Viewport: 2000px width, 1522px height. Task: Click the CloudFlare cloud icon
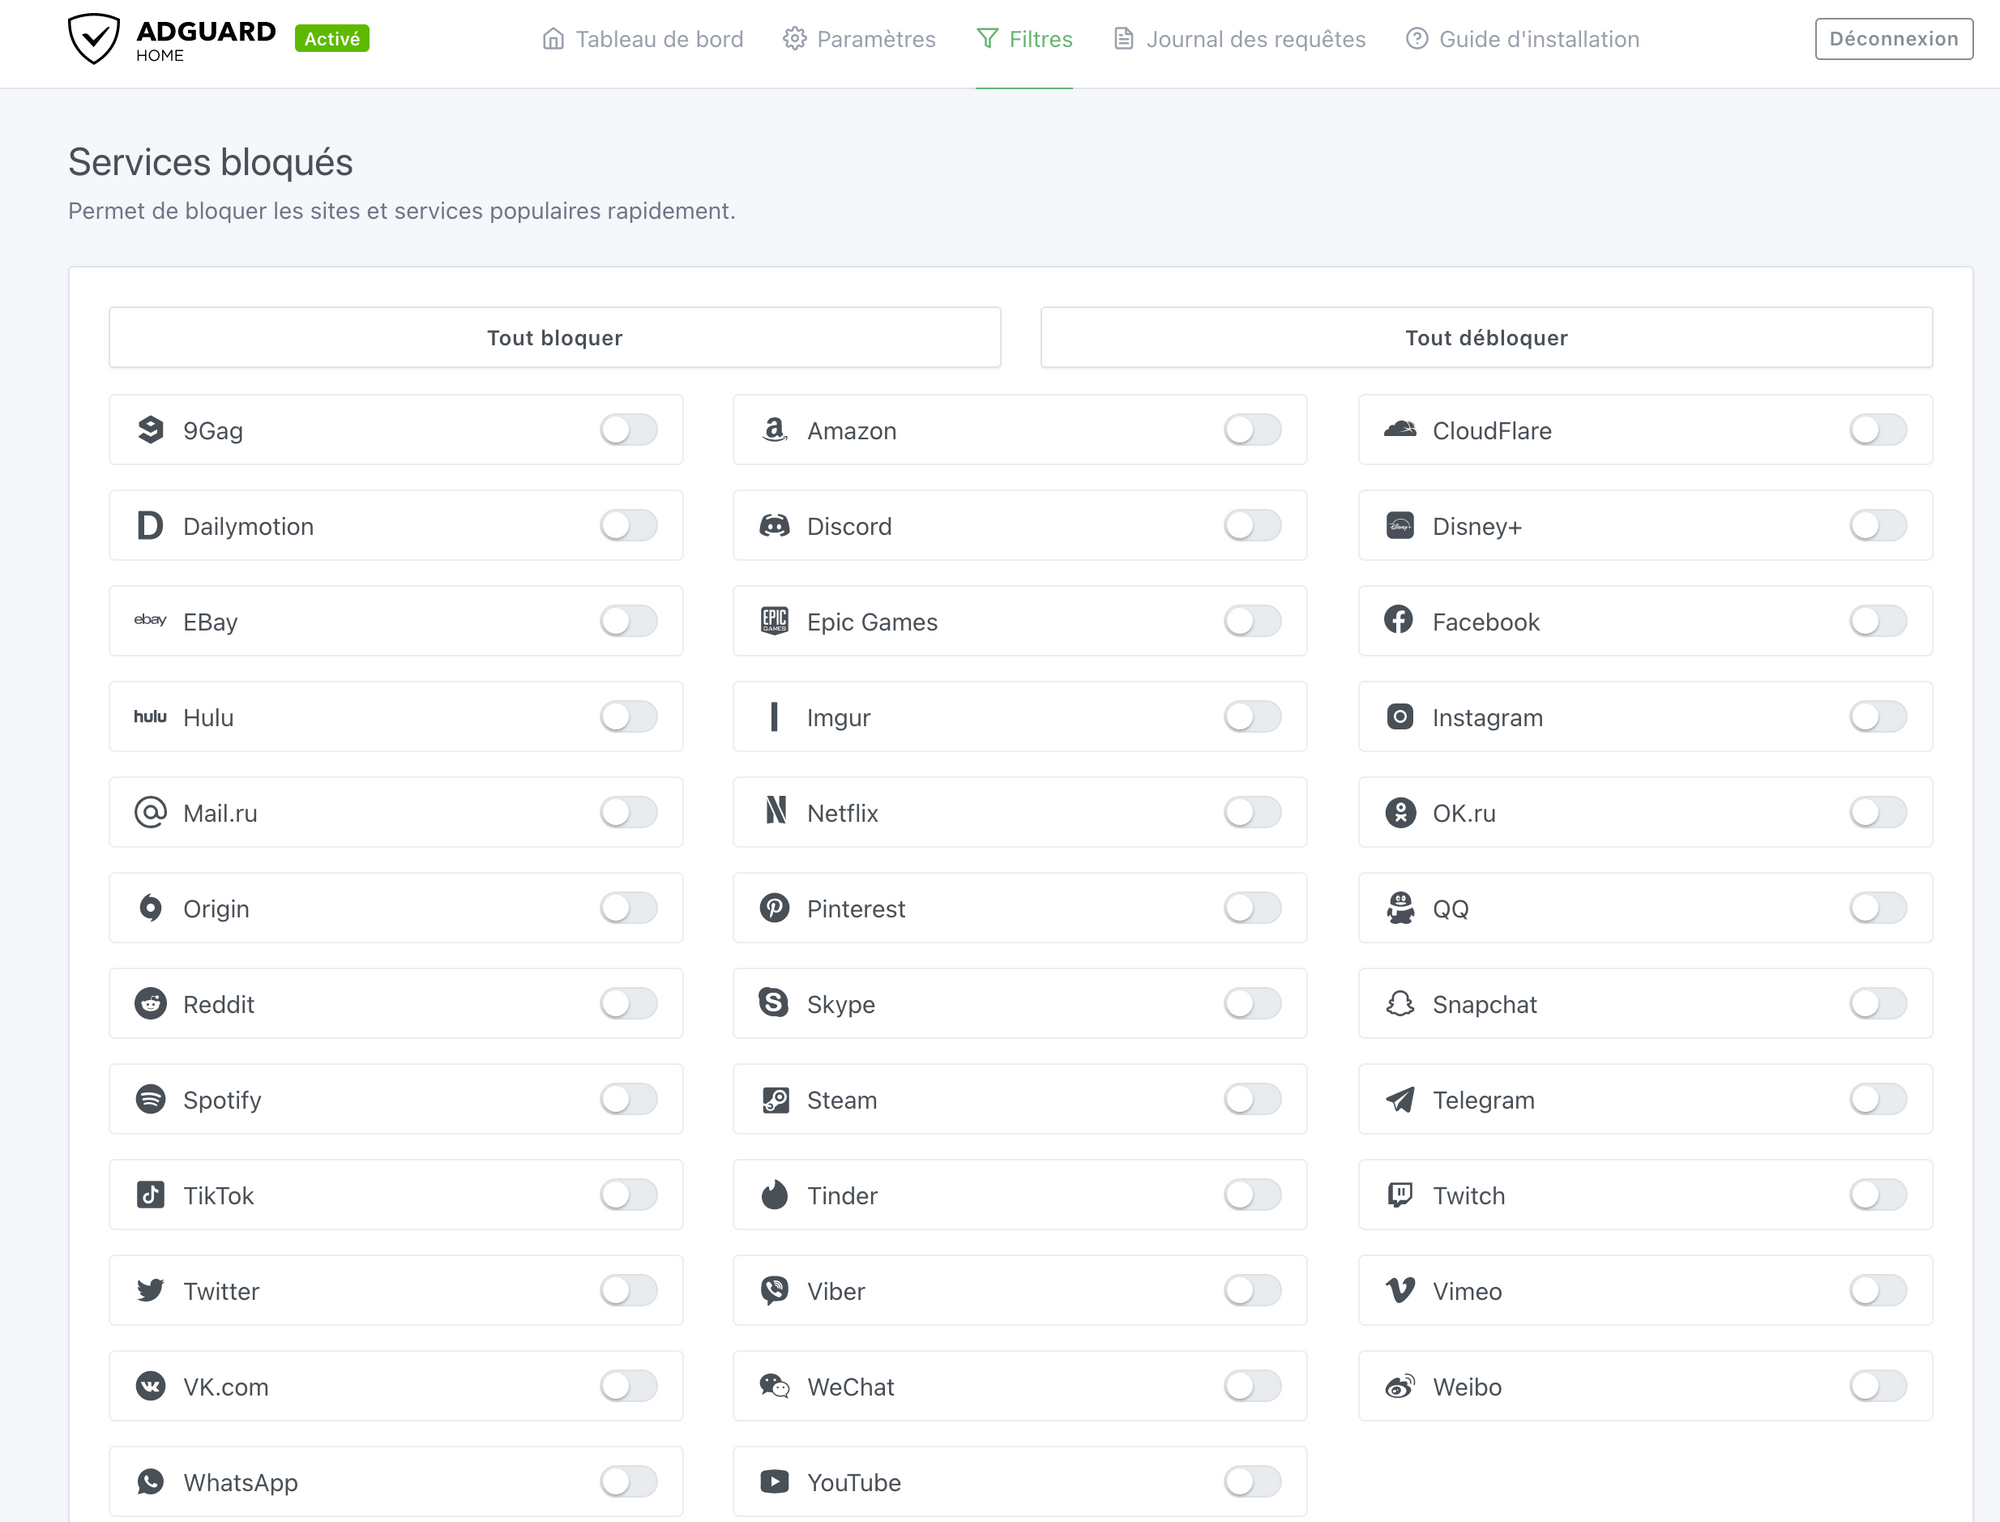1400,430
